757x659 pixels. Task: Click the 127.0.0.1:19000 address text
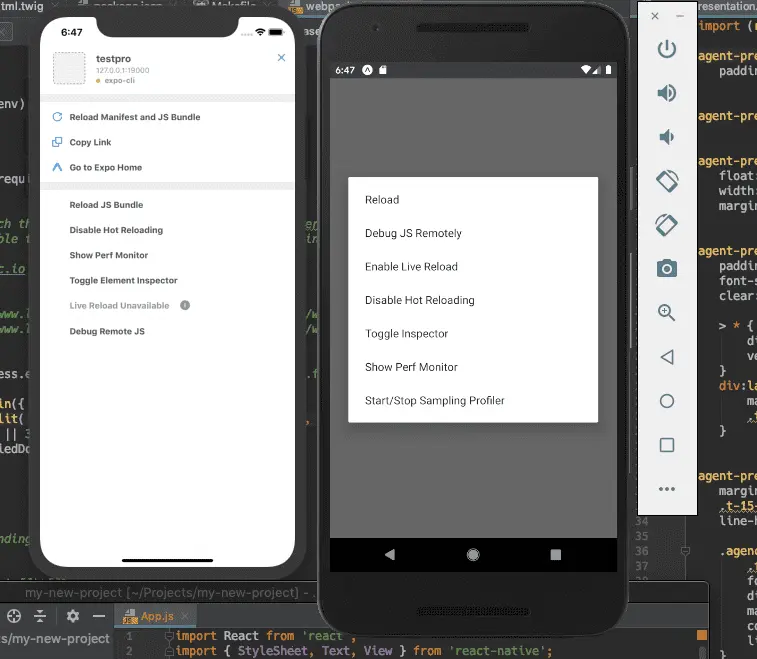click(123, 70)
